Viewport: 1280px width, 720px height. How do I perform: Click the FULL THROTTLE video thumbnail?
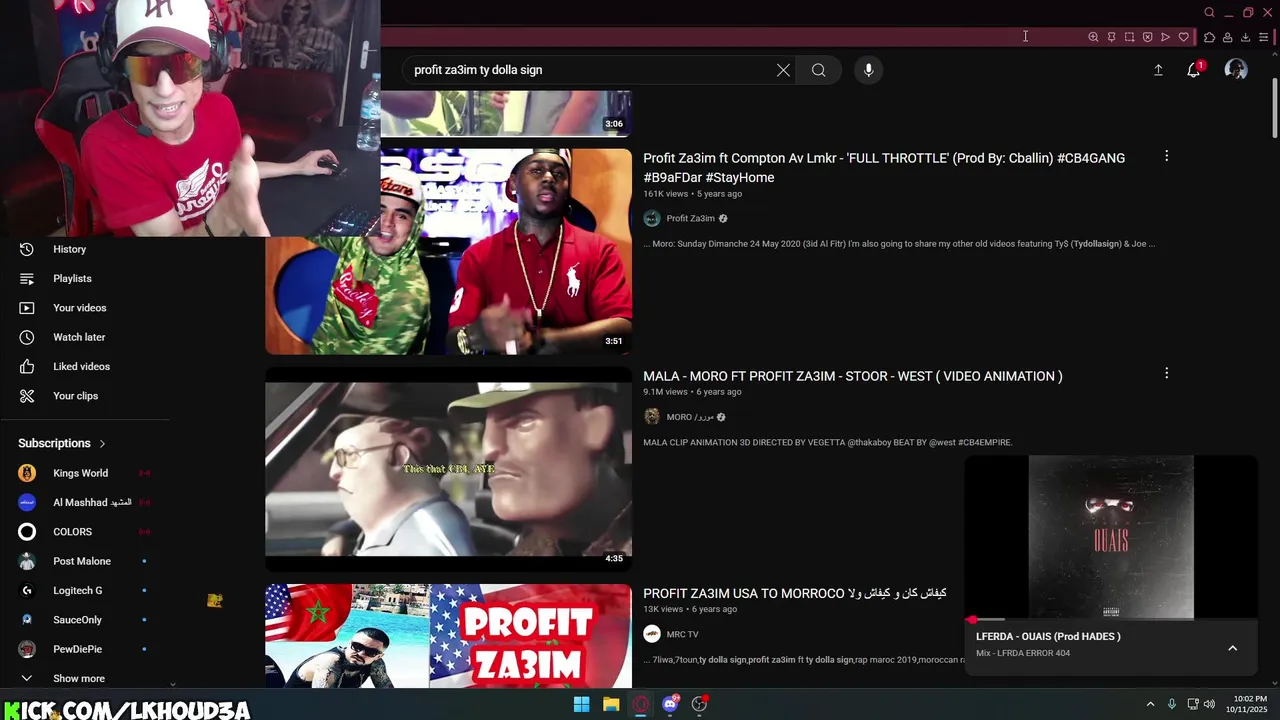pyautogui.click(x=448, y=251)
